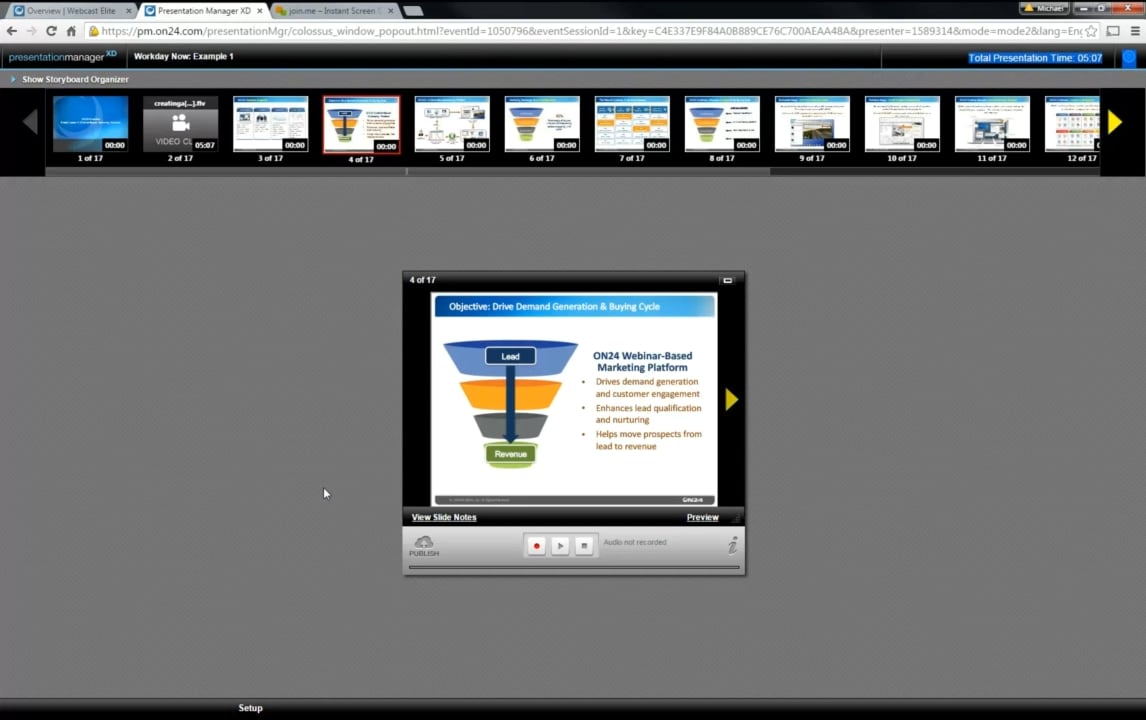Close the Overview | Webcast Elite tab

tap(129, 11)
